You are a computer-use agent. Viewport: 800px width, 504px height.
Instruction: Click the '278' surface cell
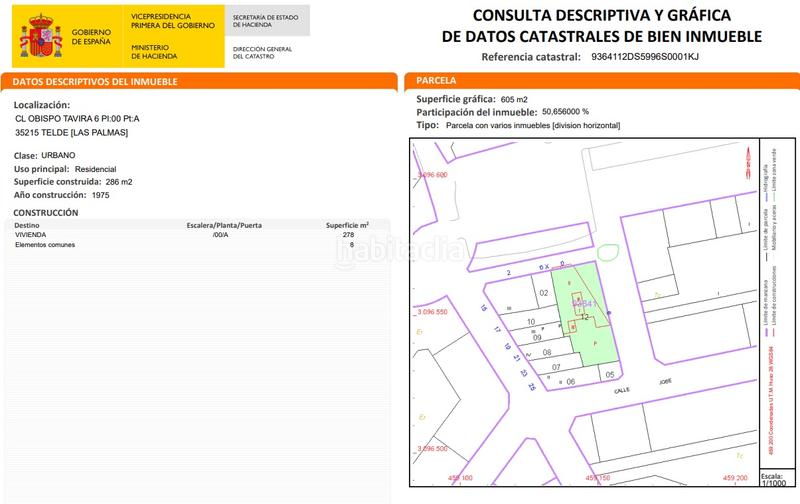point(348,235)
